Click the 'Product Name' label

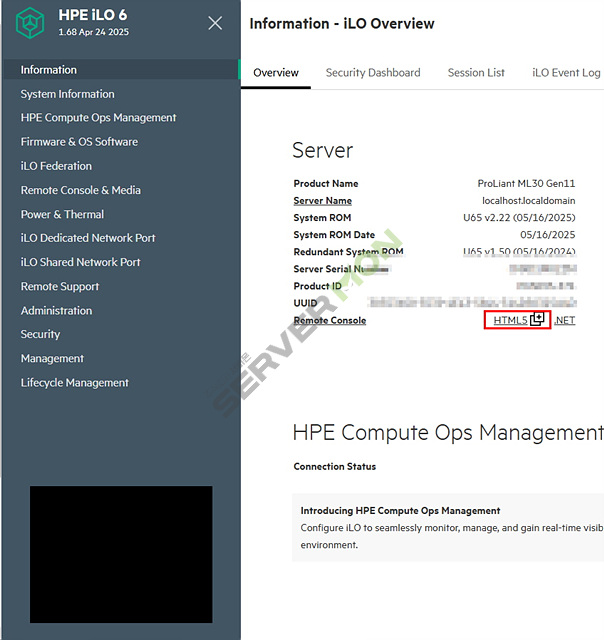click(x=326, y=184)
